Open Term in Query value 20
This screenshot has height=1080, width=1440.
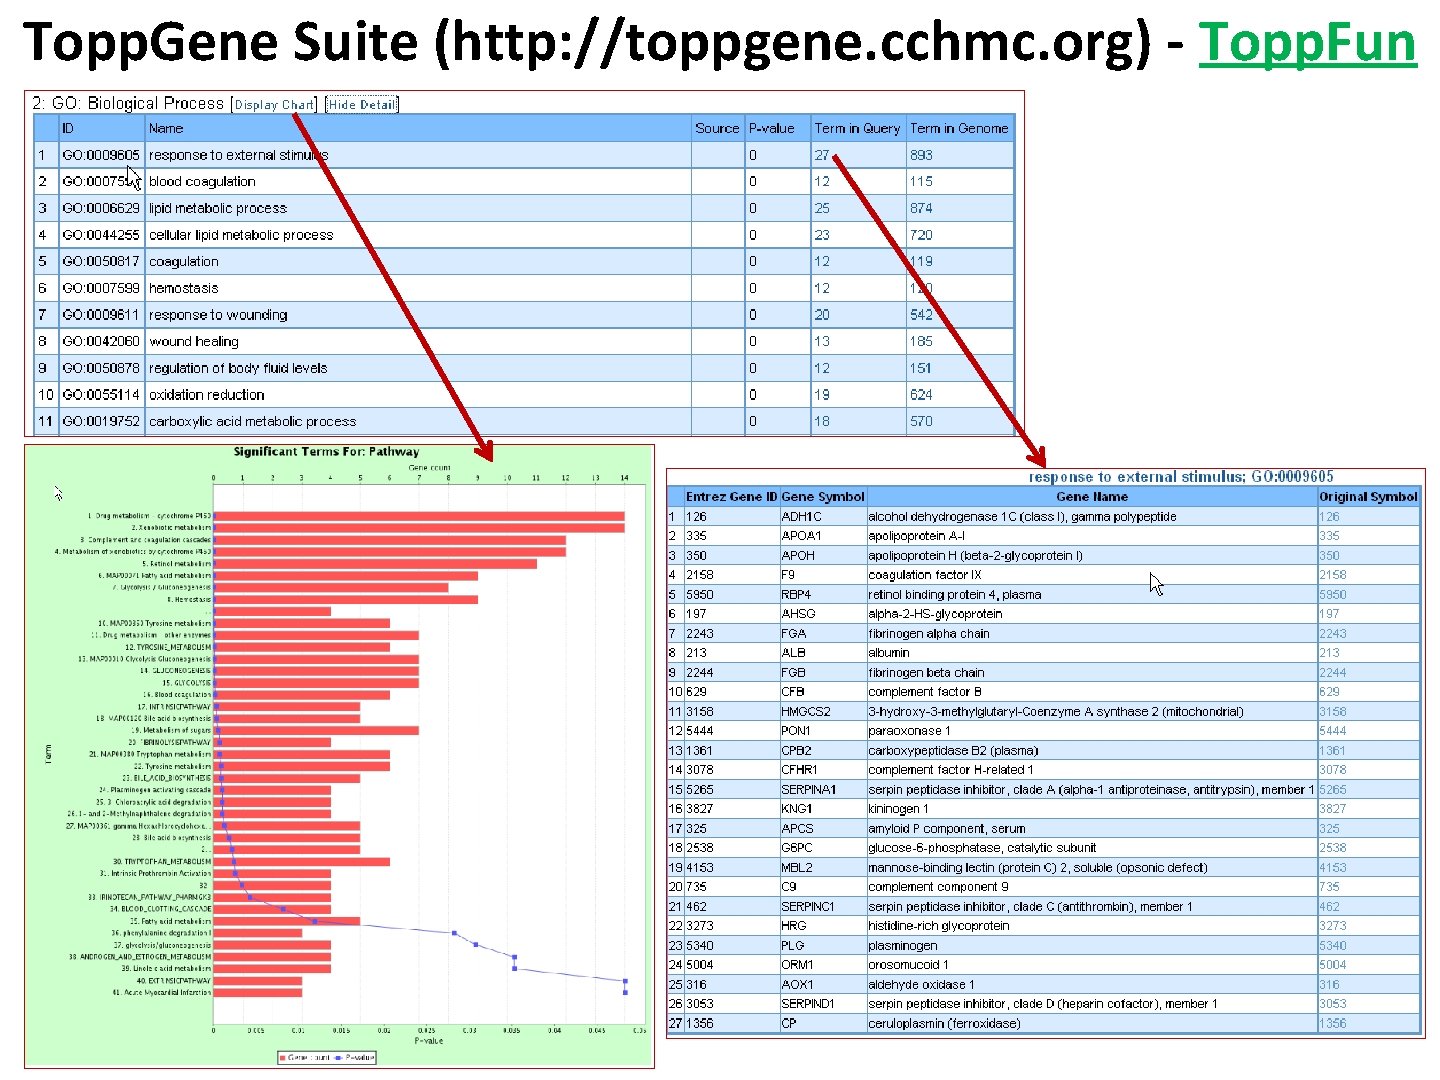(822, 314)
